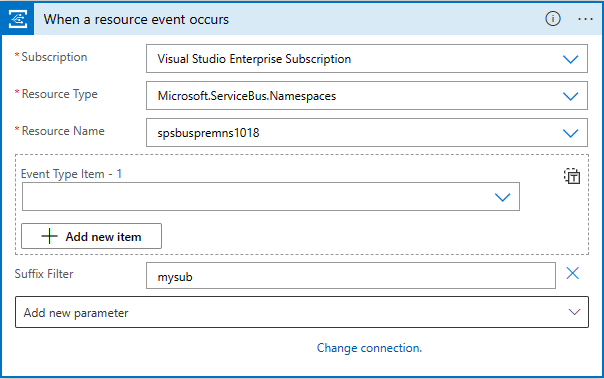Expand the Subscription dropdown arrow
Viewport: 604px width, 379px height.
tap(570, 59)
